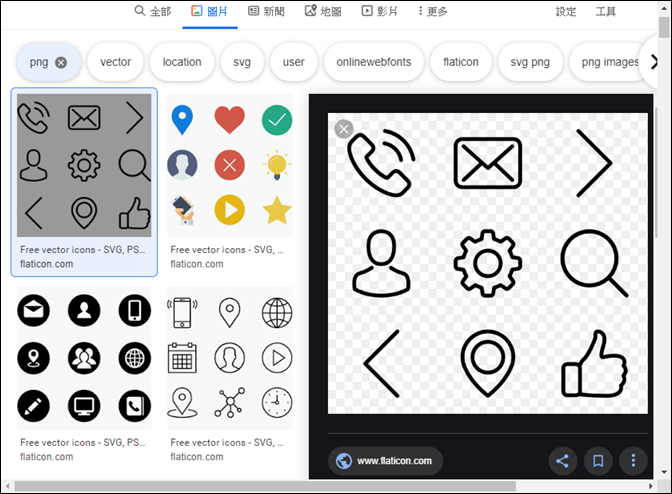Click the phone call icon in large preview

pos(381,163)
